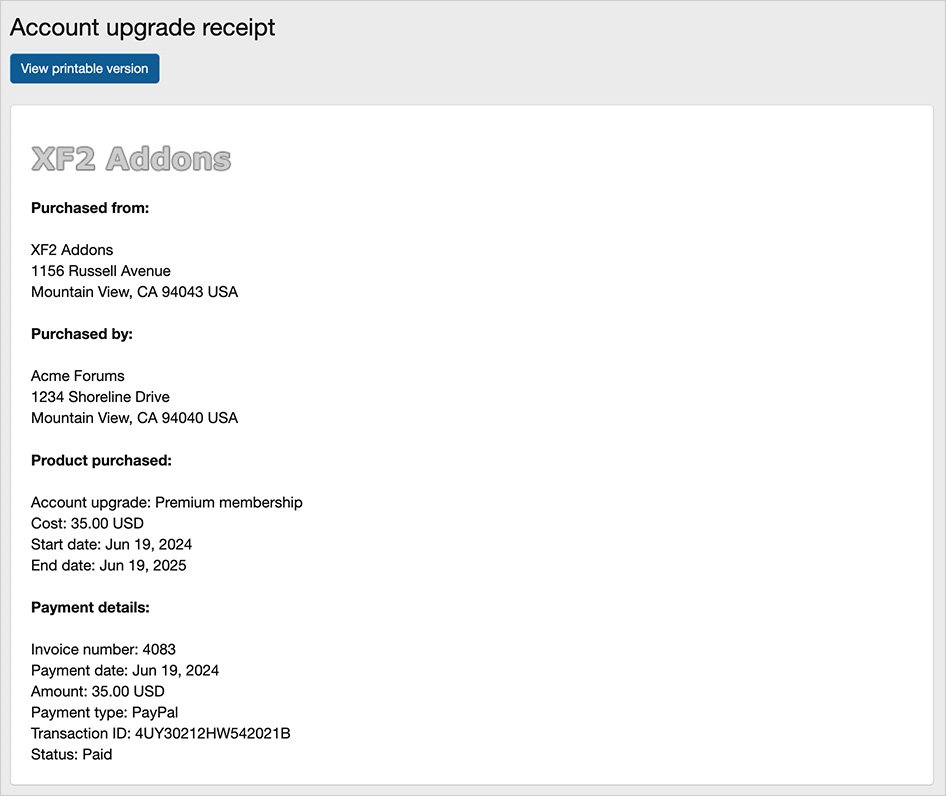Click the Acme Forums buyer name

(x=78, y=376)
